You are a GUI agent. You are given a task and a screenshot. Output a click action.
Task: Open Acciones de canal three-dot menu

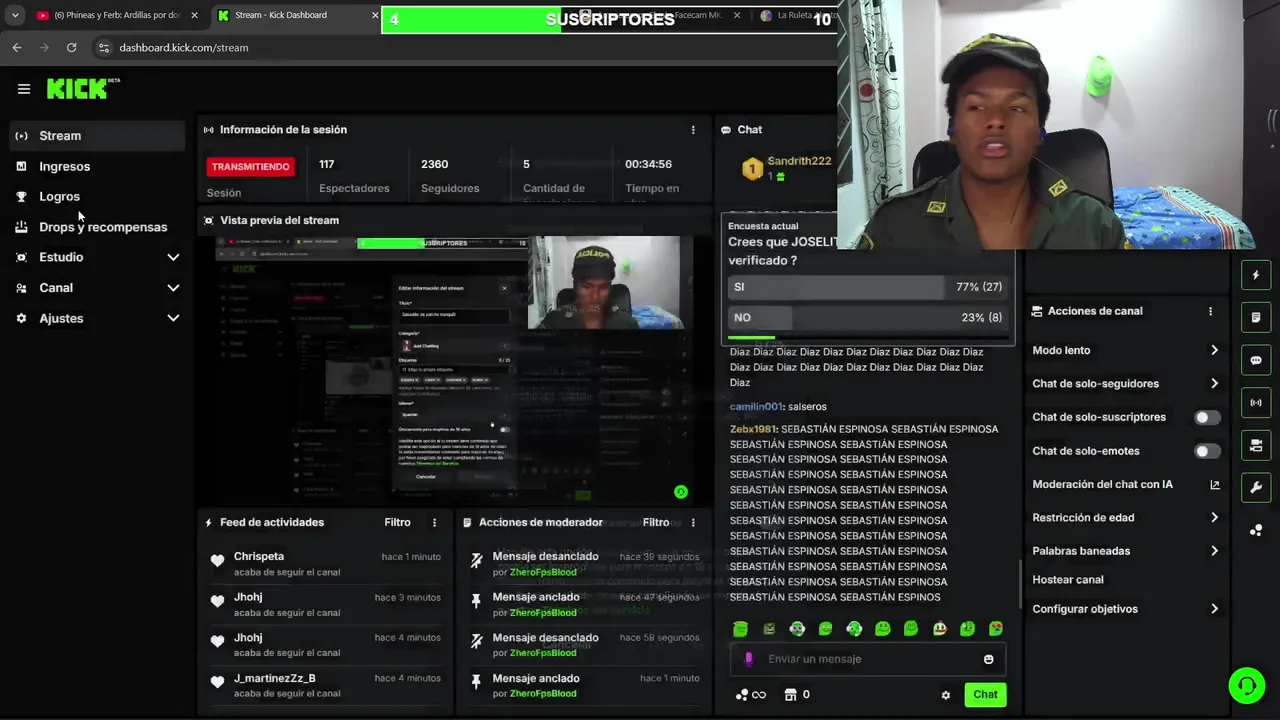(x=1210, y=311)
